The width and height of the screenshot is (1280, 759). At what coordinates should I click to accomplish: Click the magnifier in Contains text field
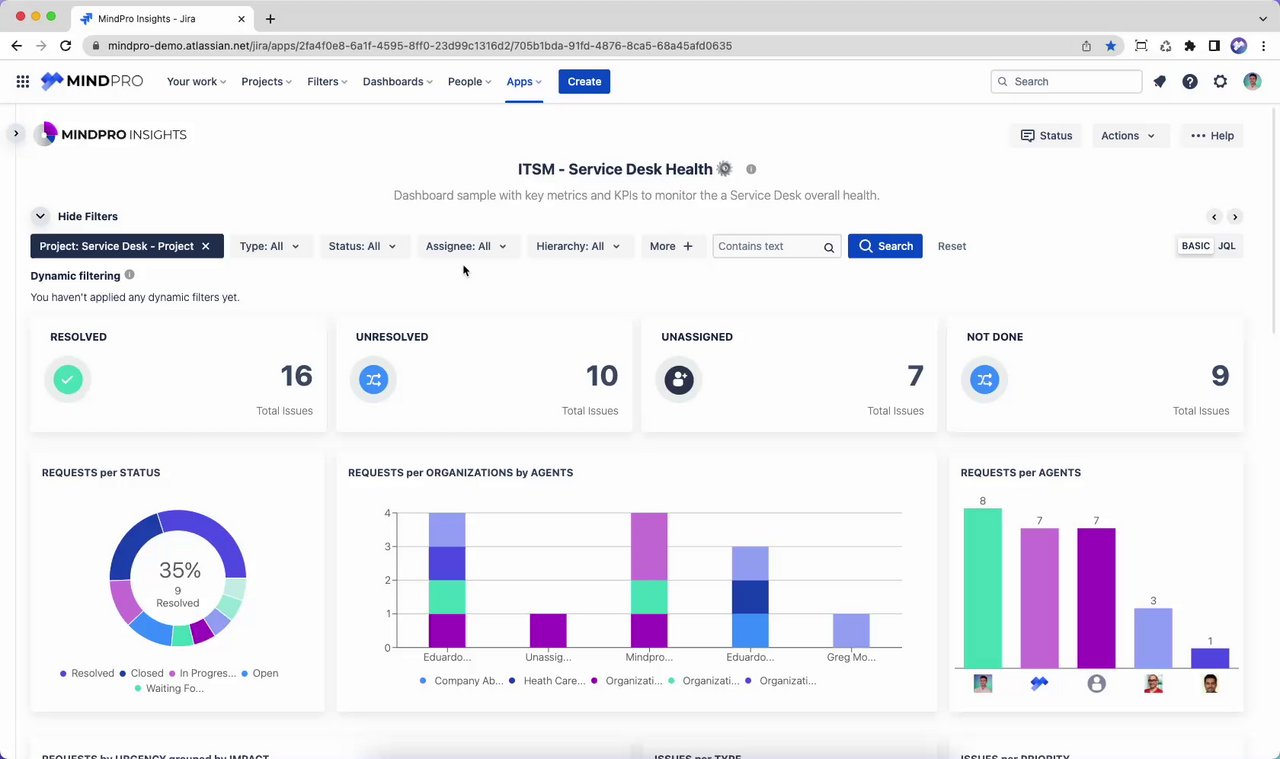[x=829, y=247]
